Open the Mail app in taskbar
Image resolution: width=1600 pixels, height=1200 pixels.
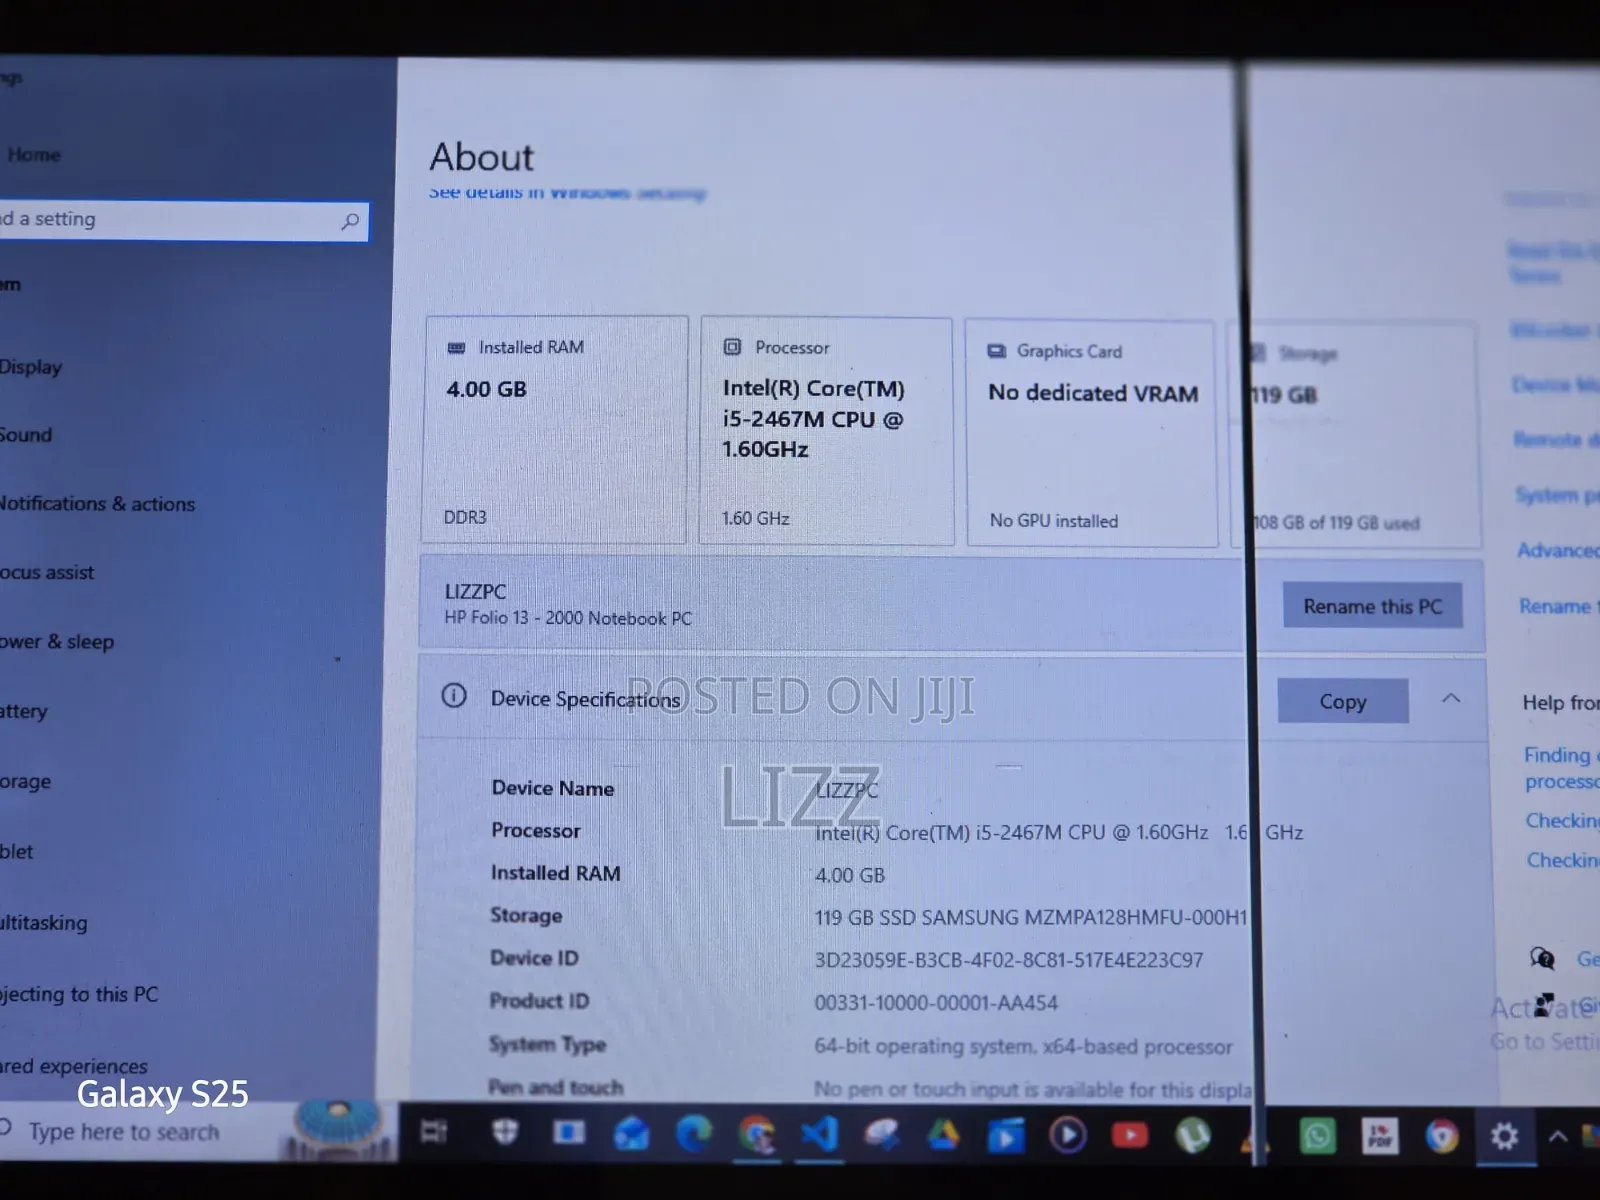pyautogui.click(x=631, y=1134)
